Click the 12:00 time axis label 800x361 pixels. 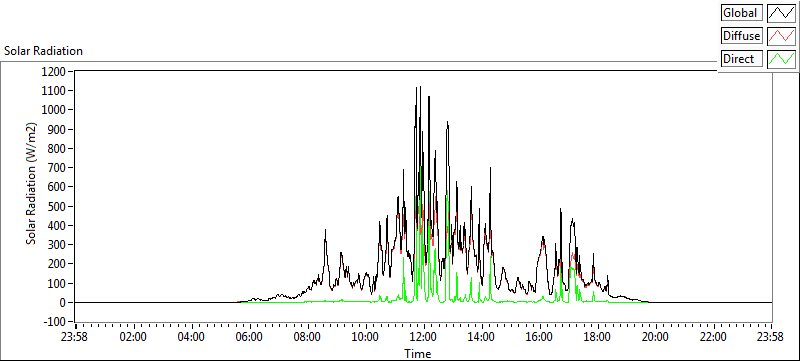pos(423,337)
